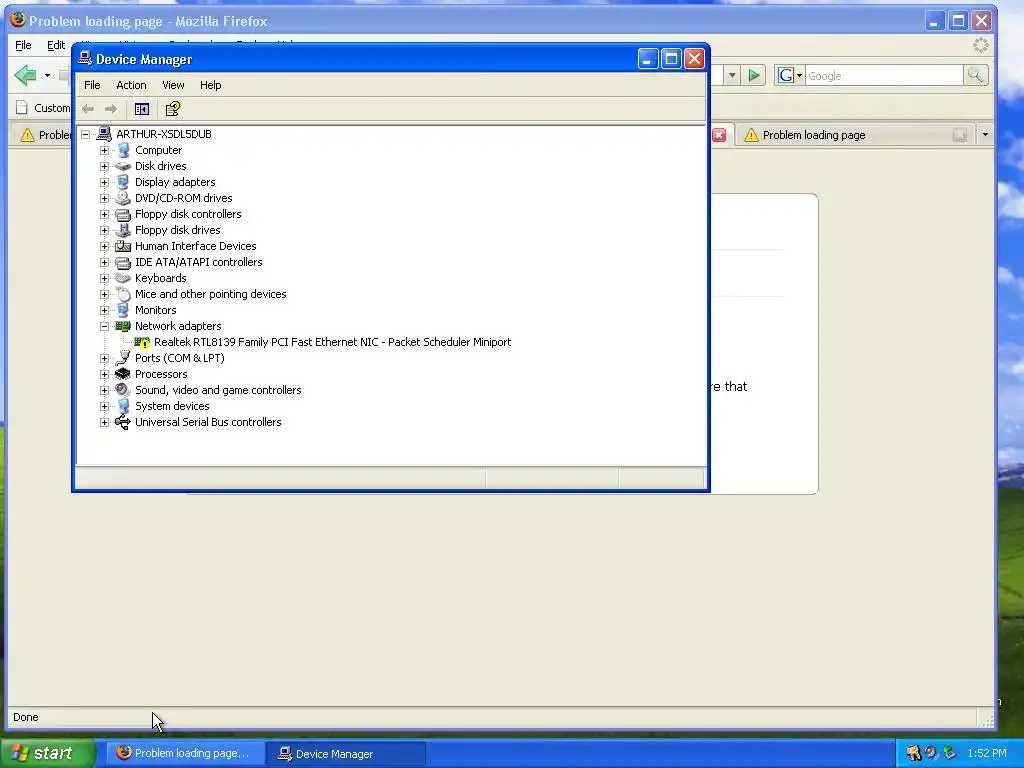This screenshot has height=768, width=1024.
Task: Switch to Firefox via taskbar button
Action: coord(185,753)
